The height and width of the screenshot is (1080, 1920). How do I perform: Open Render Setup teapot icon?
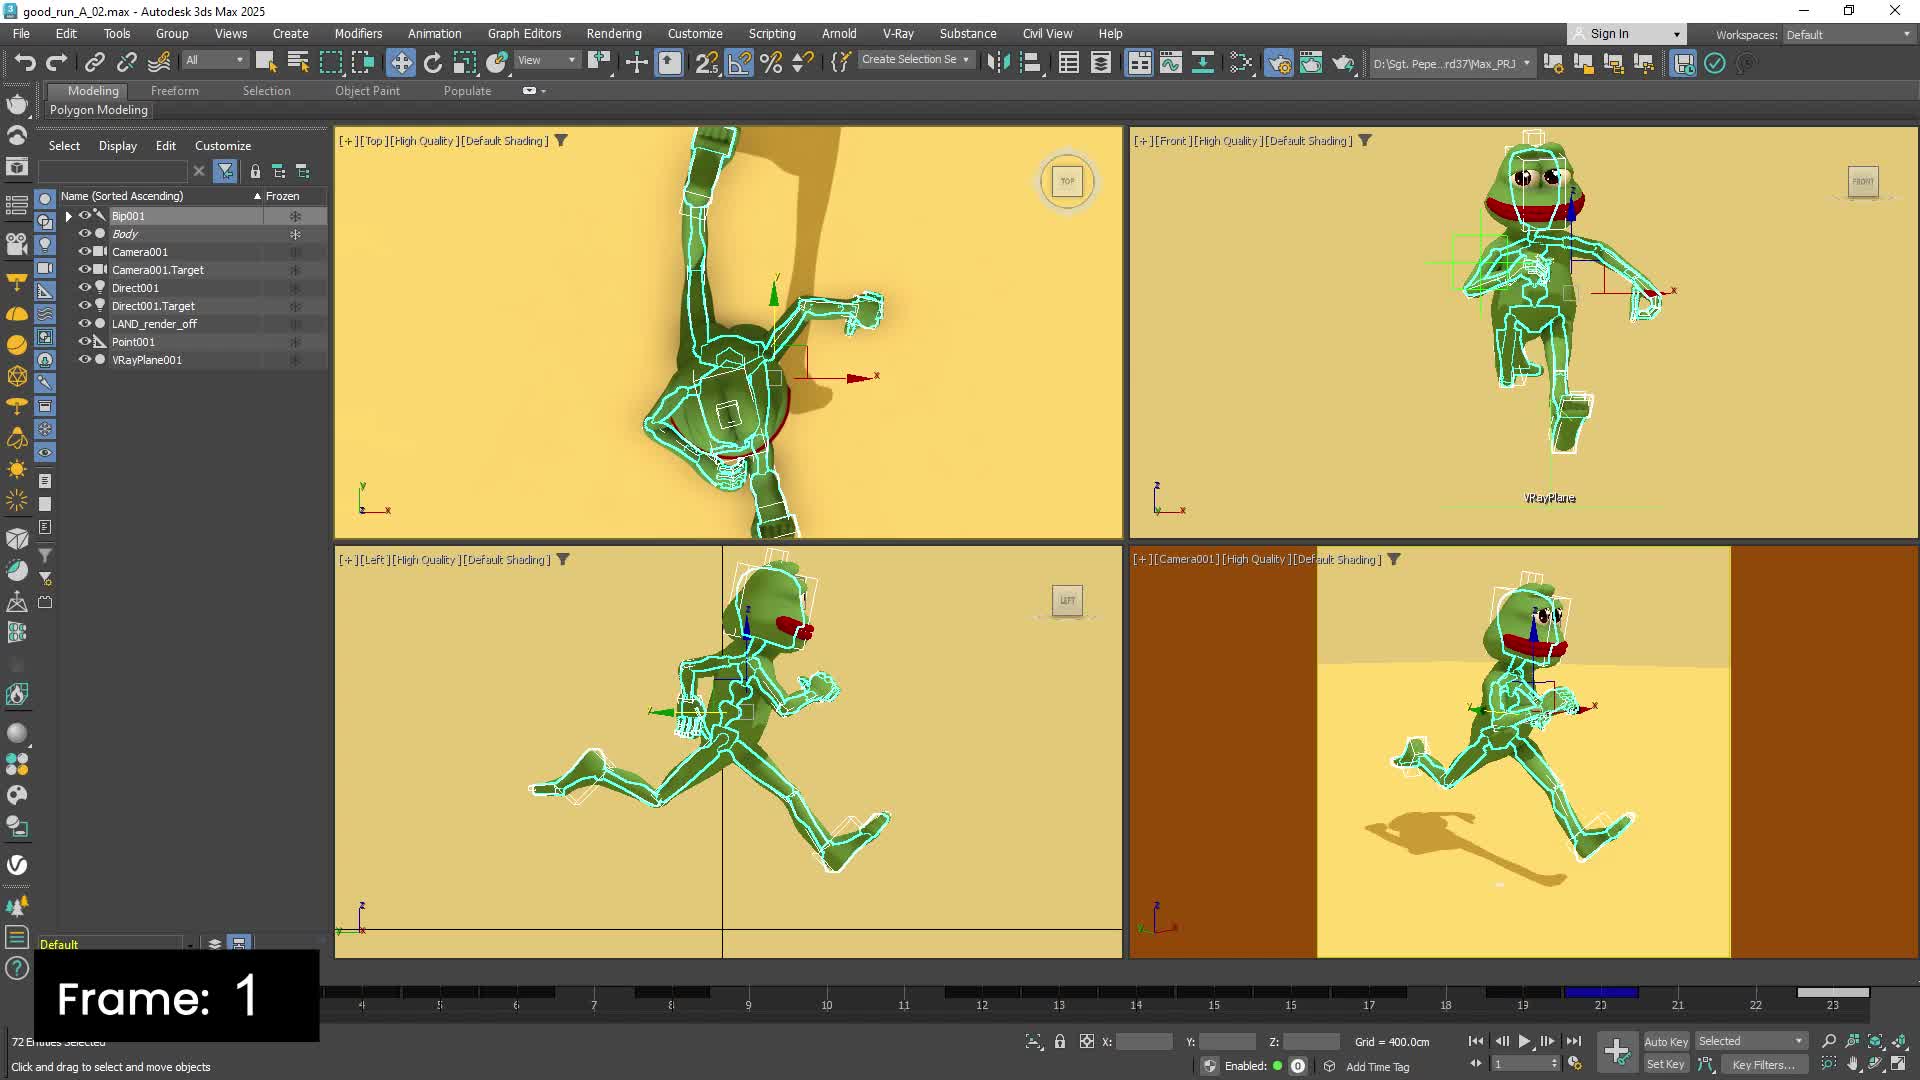pos(1279,63)
